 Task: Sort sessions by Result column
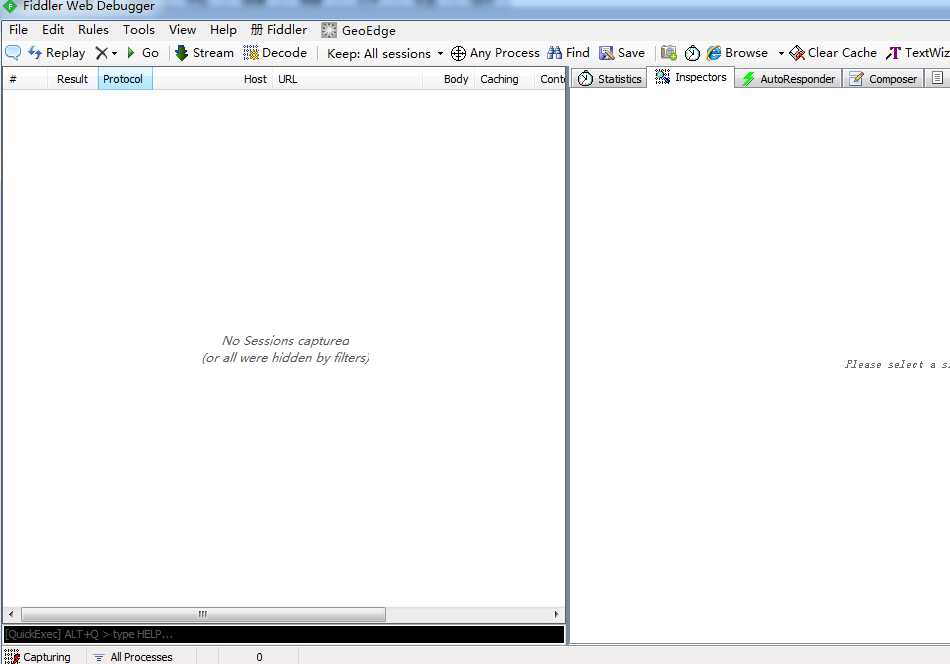72,79
